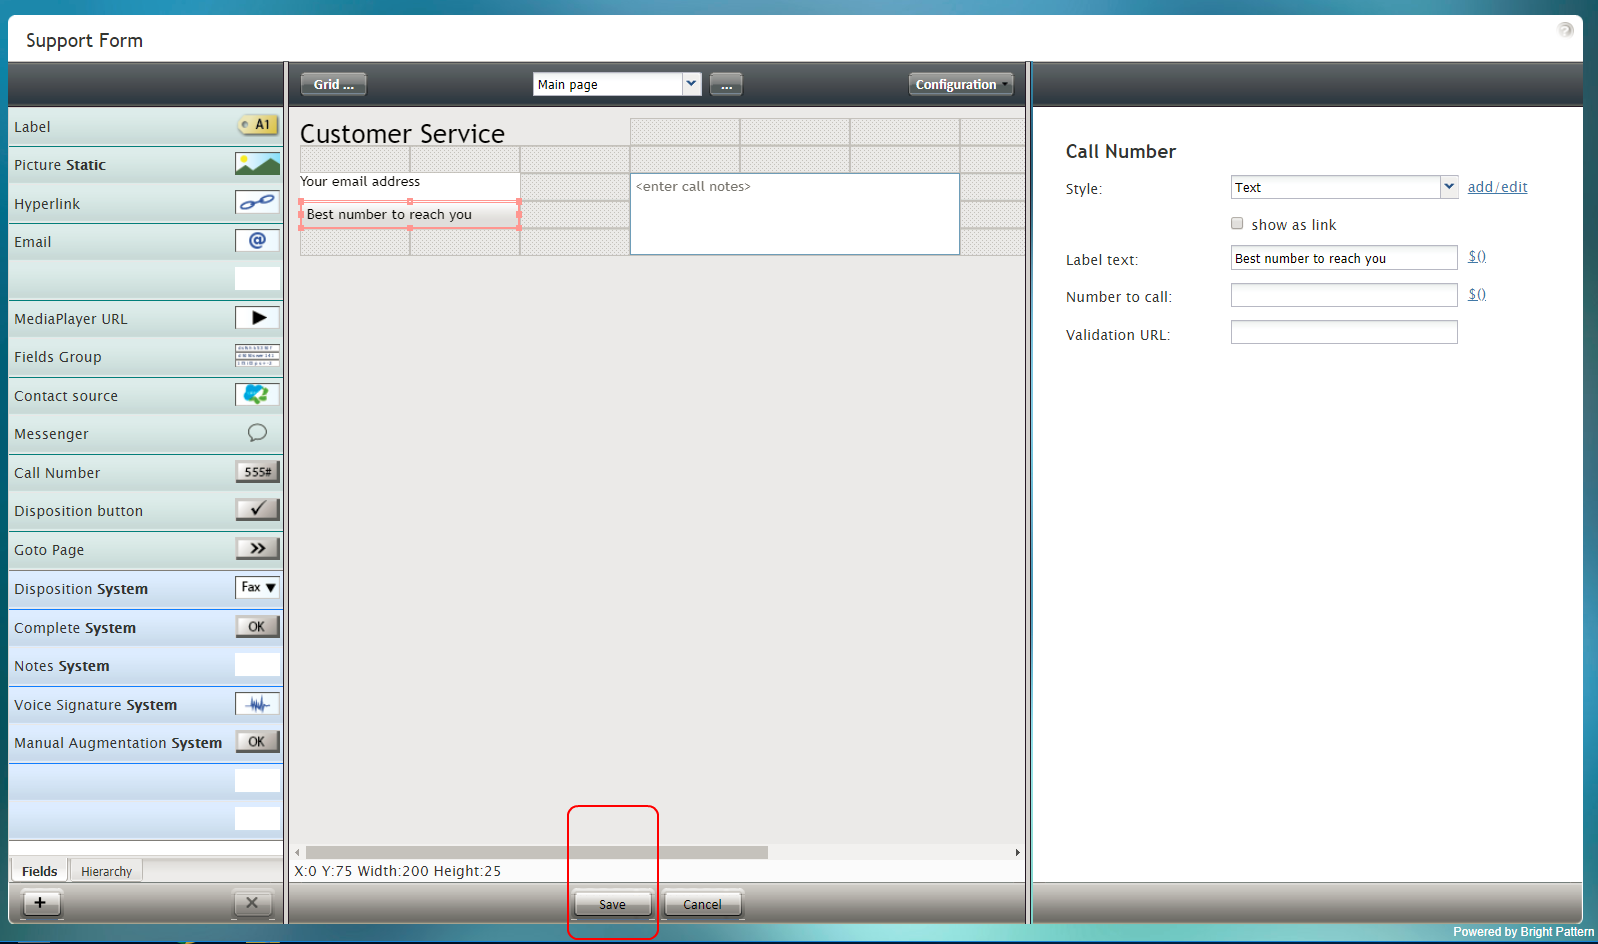1598x944 pixels.
Task: Select the Disposition button checkmark icon
Action: pyautogui.click(x=257, y=509)
